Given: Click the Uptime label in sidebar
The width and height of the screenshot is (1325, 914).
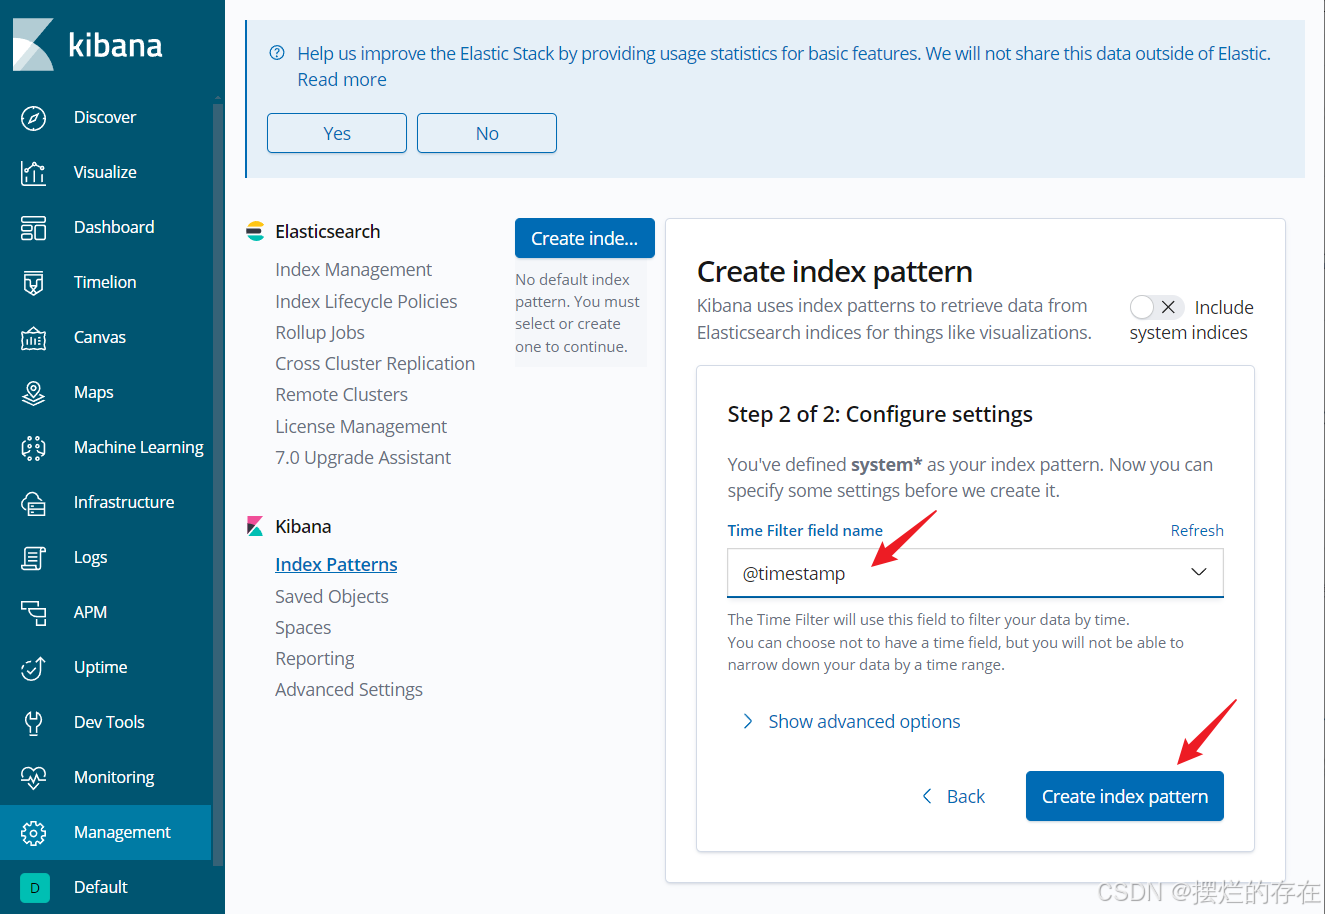Looking at the screenshot, I should [100, 667].
